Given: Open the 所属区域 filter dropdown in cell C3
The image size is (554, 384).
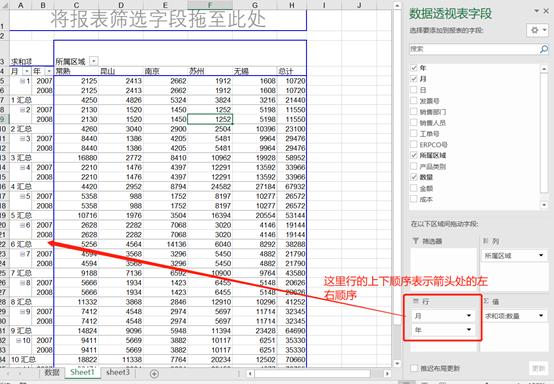Looking at the screenshot, I should [94, 61].
